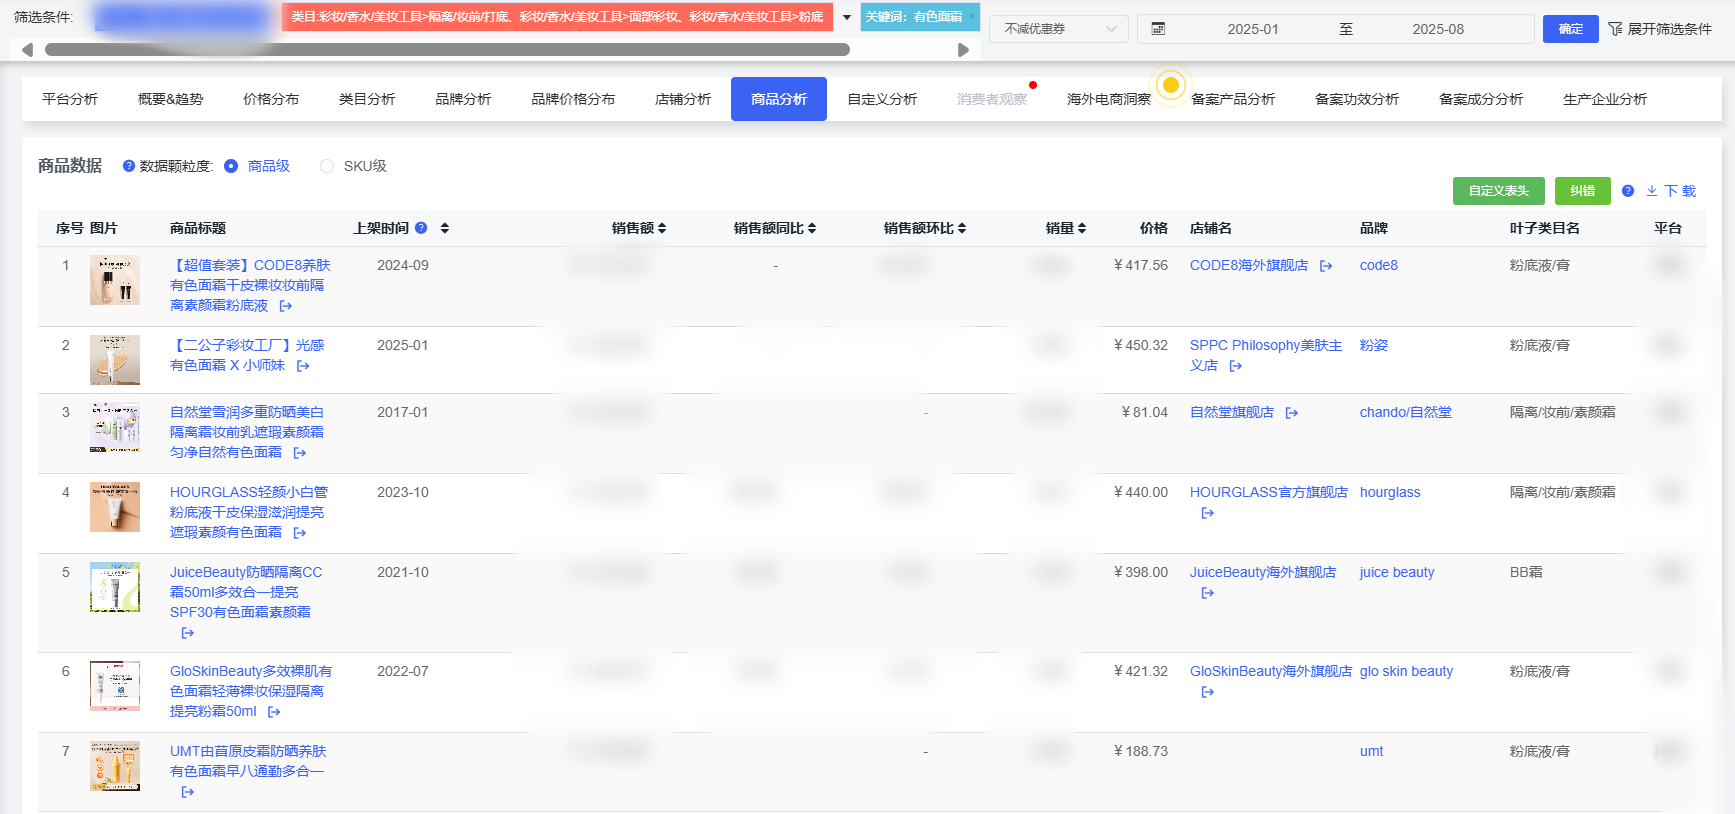Click the horizontal filter scrollbar
The image size is (1735, 814).
tap(447, 49)
